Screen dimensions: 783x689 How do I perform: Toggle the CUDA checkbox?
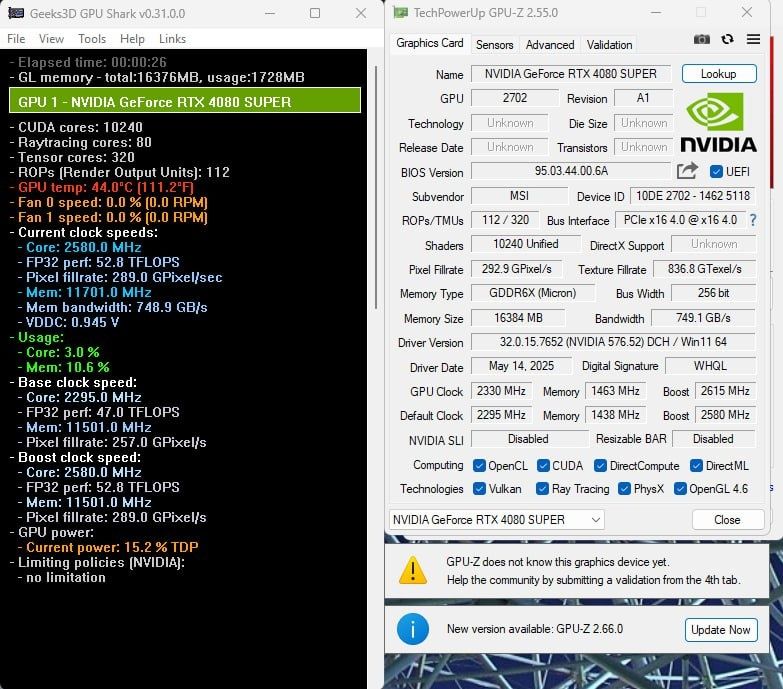coord(543,466)
